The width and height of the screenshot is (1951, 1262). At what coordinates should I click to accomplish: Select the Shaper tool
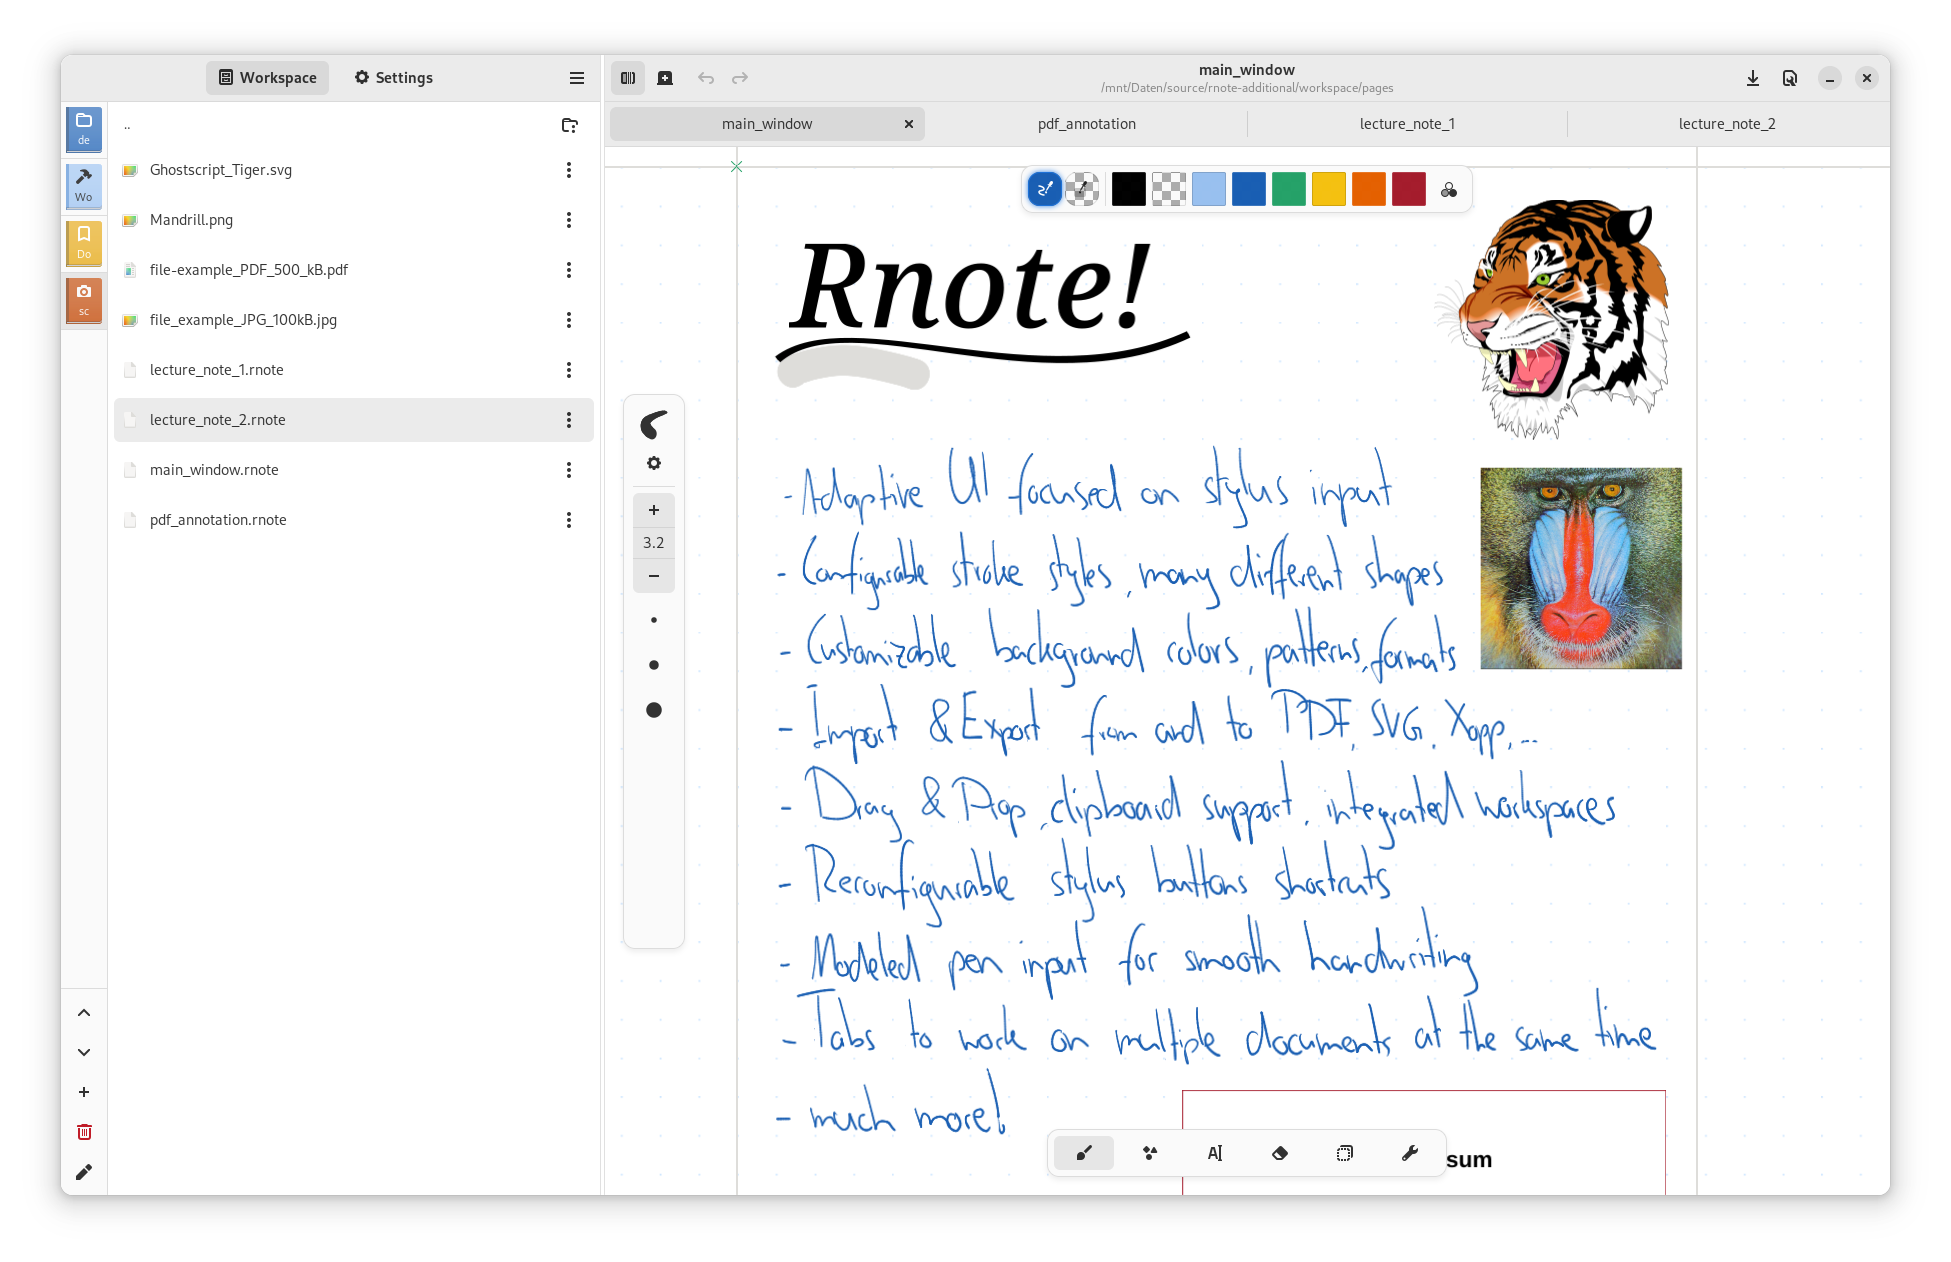[x=1149, y=1153]
